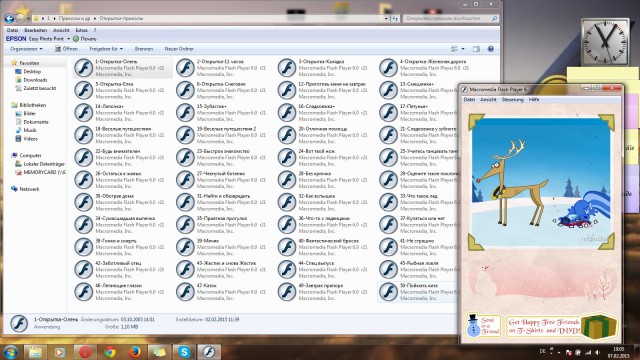Viewport: 640px width, 360px height.
Task: Open the Ansicht menu in Explorer
Action: pyautogui.click(x=61, y=30)
